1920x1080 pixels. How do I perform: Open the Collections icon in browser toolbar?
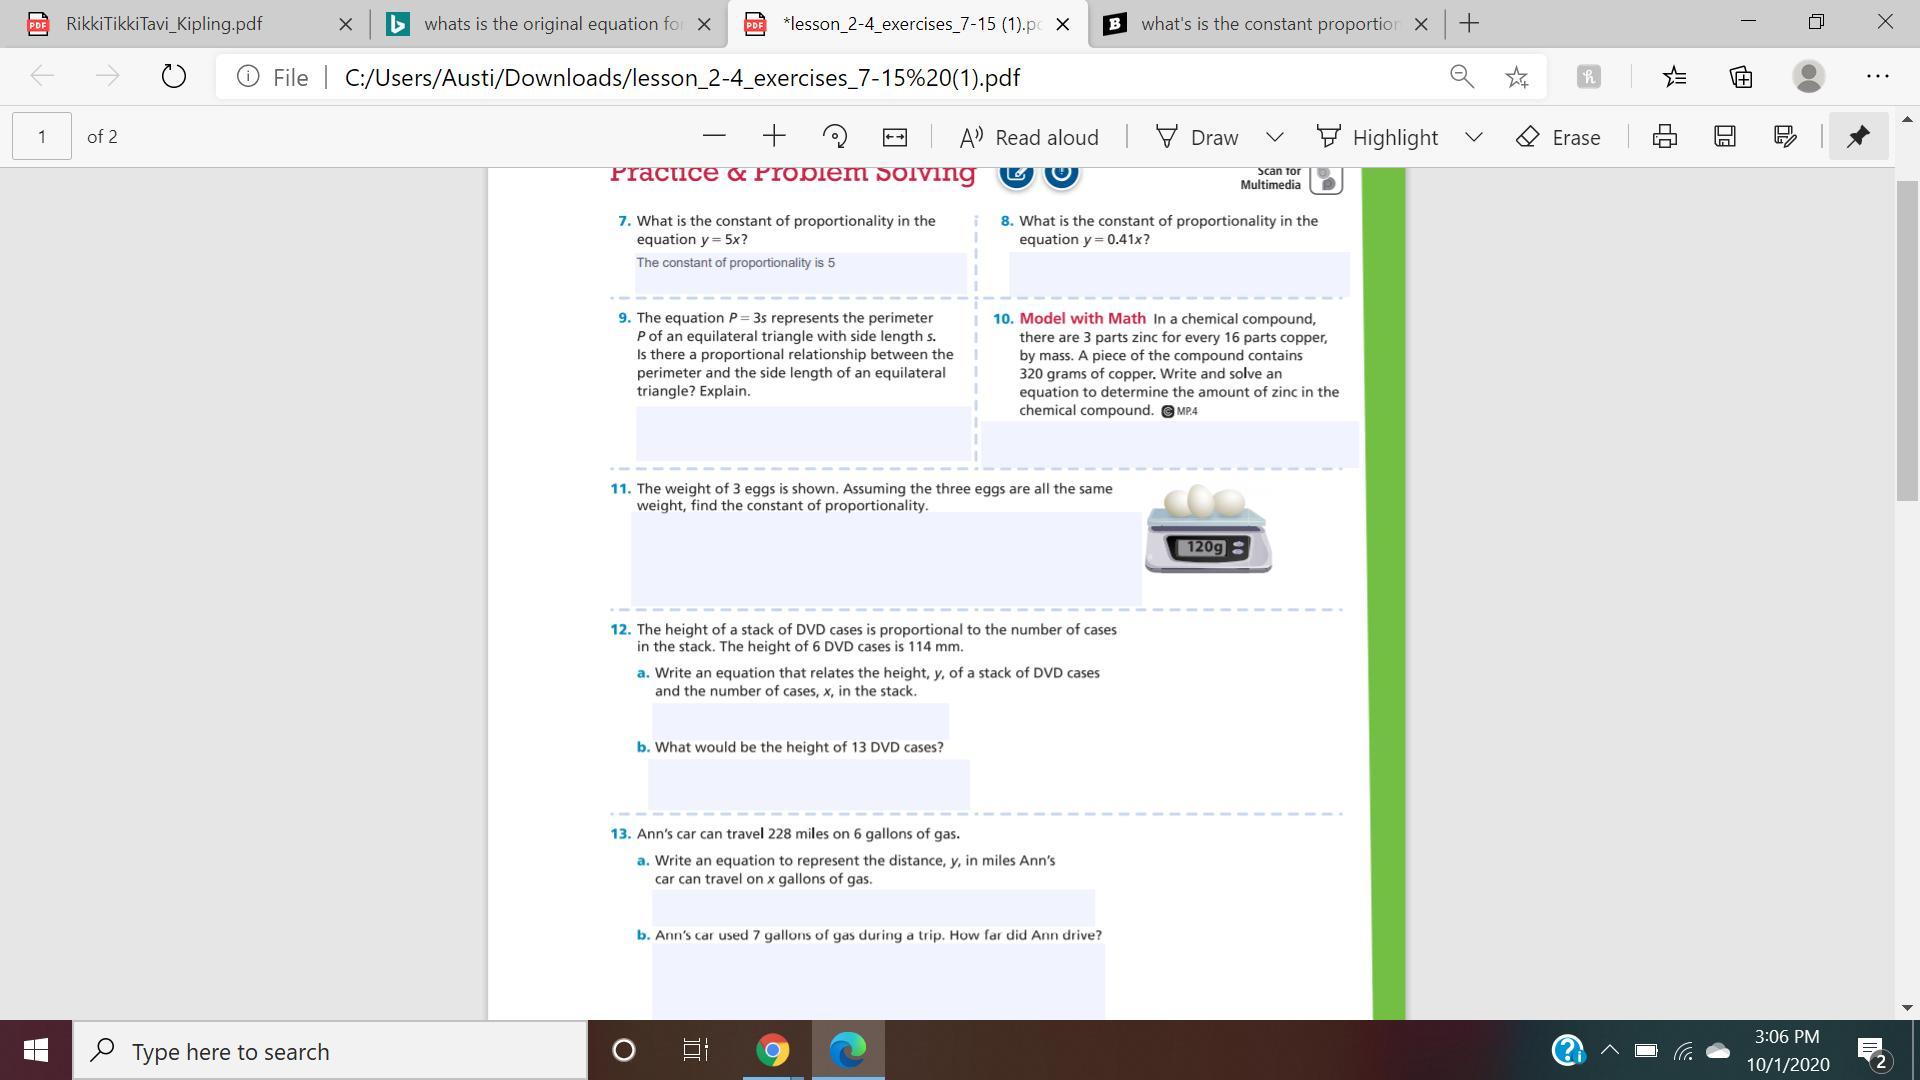tap(1741, 77)
